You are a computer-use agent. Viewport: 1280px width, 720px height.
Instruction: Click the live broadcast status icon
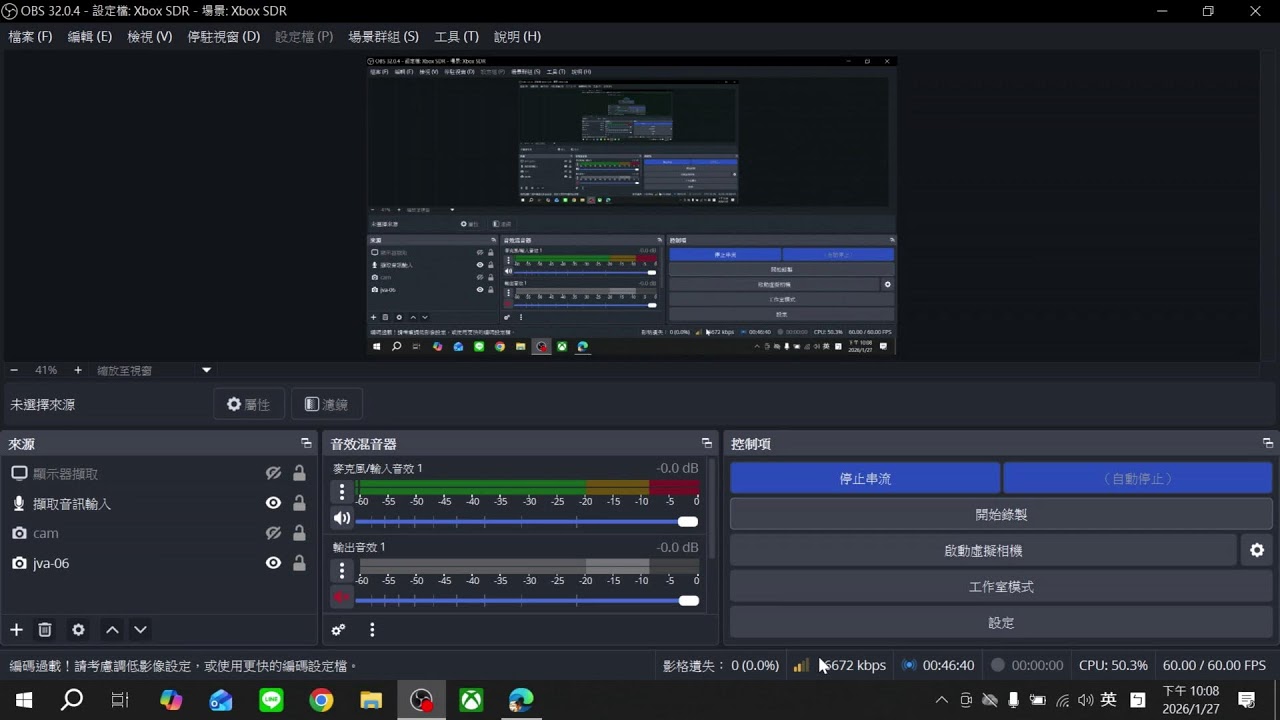click(909, 665)
